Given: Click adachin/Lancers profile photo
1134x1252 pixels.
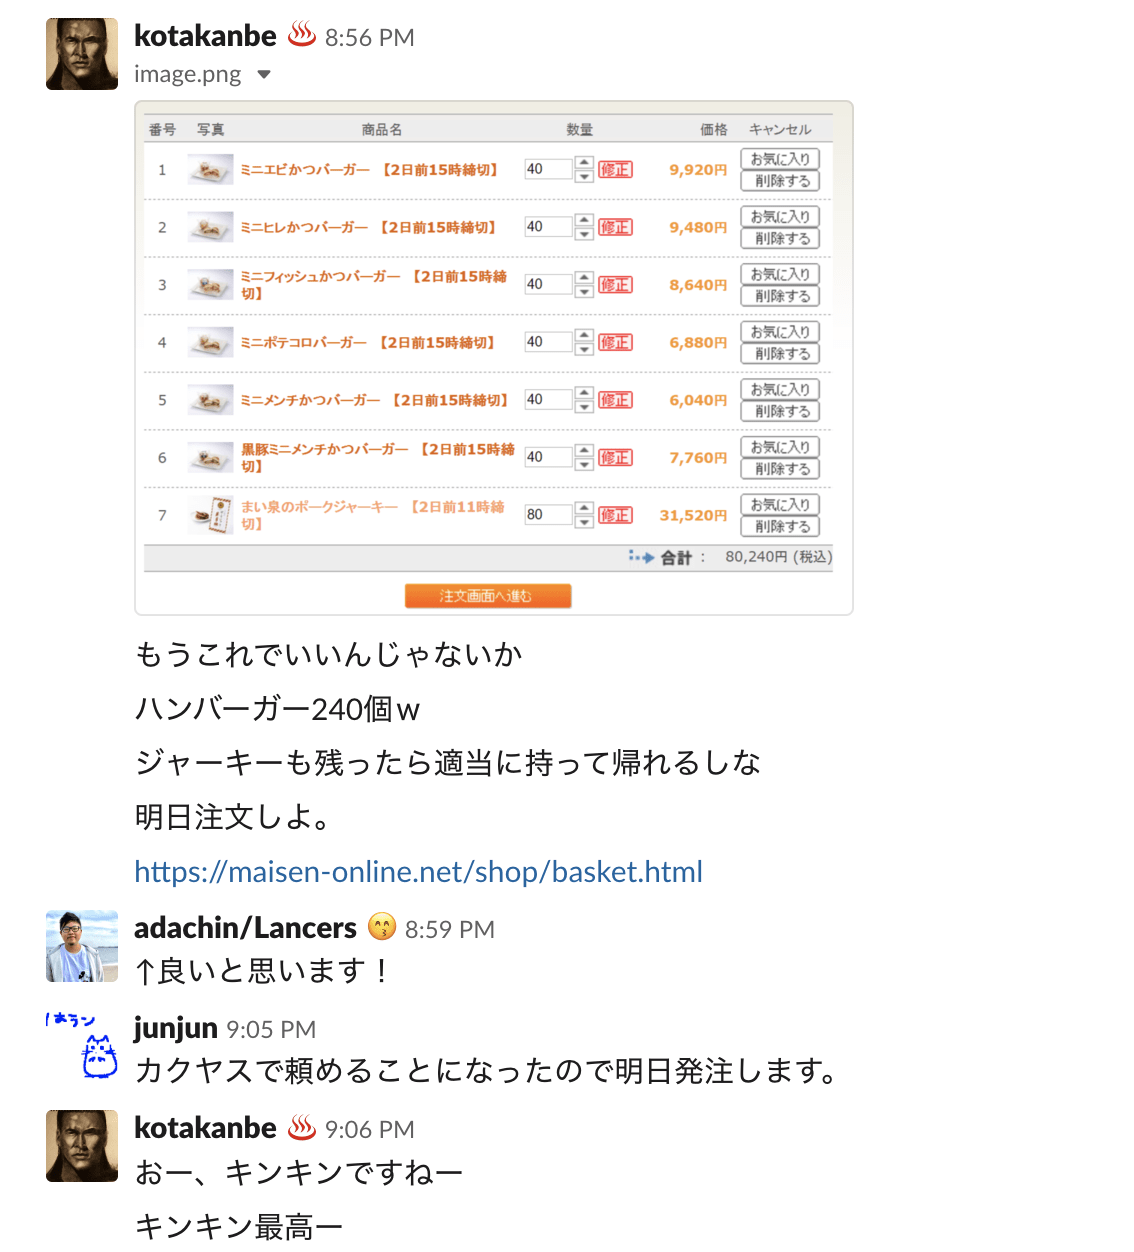Looking at the screenshot, I should pyautogui.click(x=82, y=946).
